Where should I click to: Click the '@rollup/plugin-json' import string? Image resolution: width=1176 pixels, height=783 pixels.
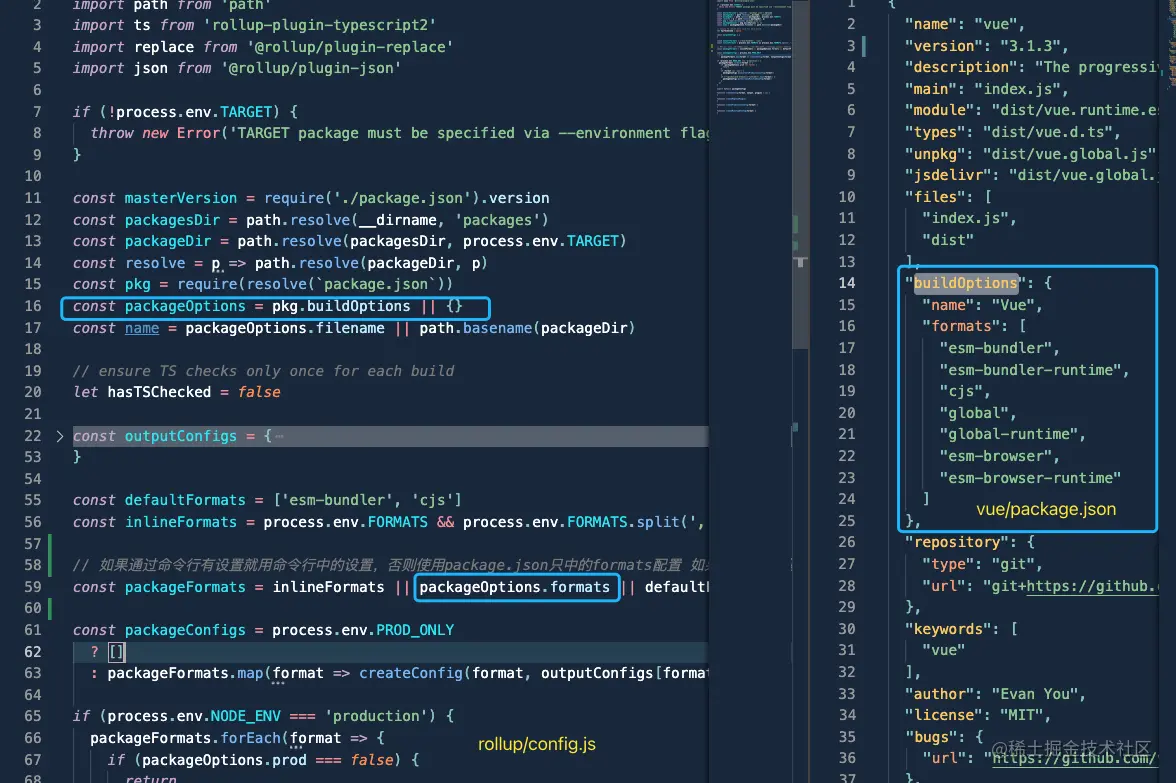tap(310, 68)
